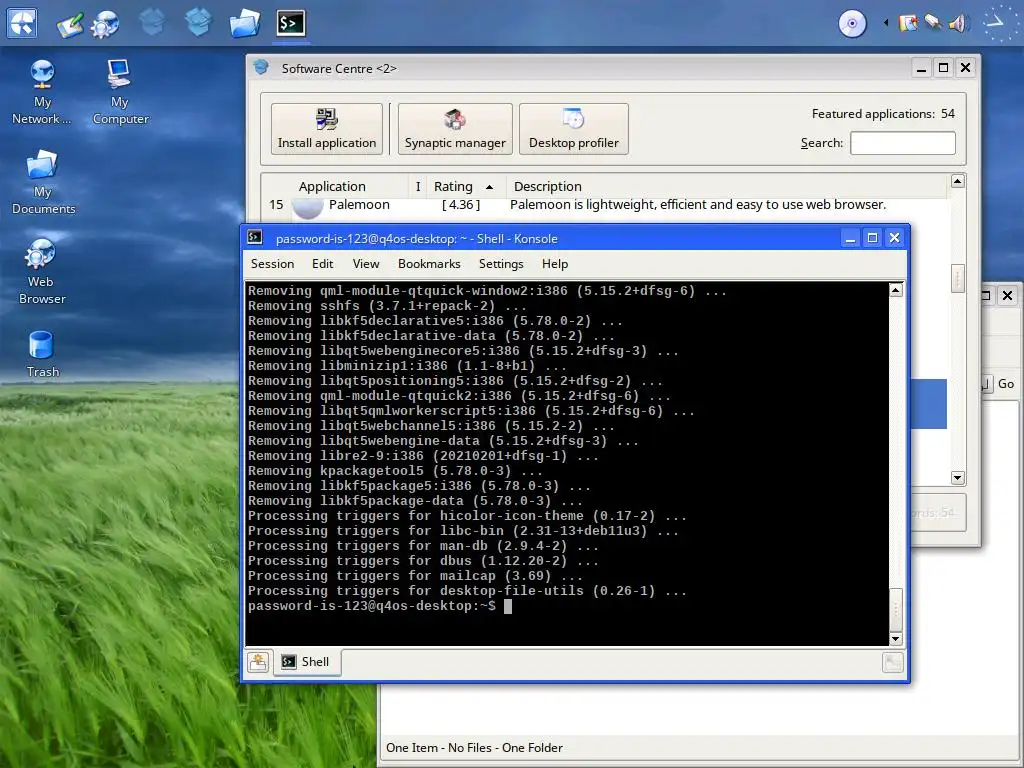Screen dimensions: 1024x768
Task: Click the volume speaker tray icon
Action: point(957,24)
